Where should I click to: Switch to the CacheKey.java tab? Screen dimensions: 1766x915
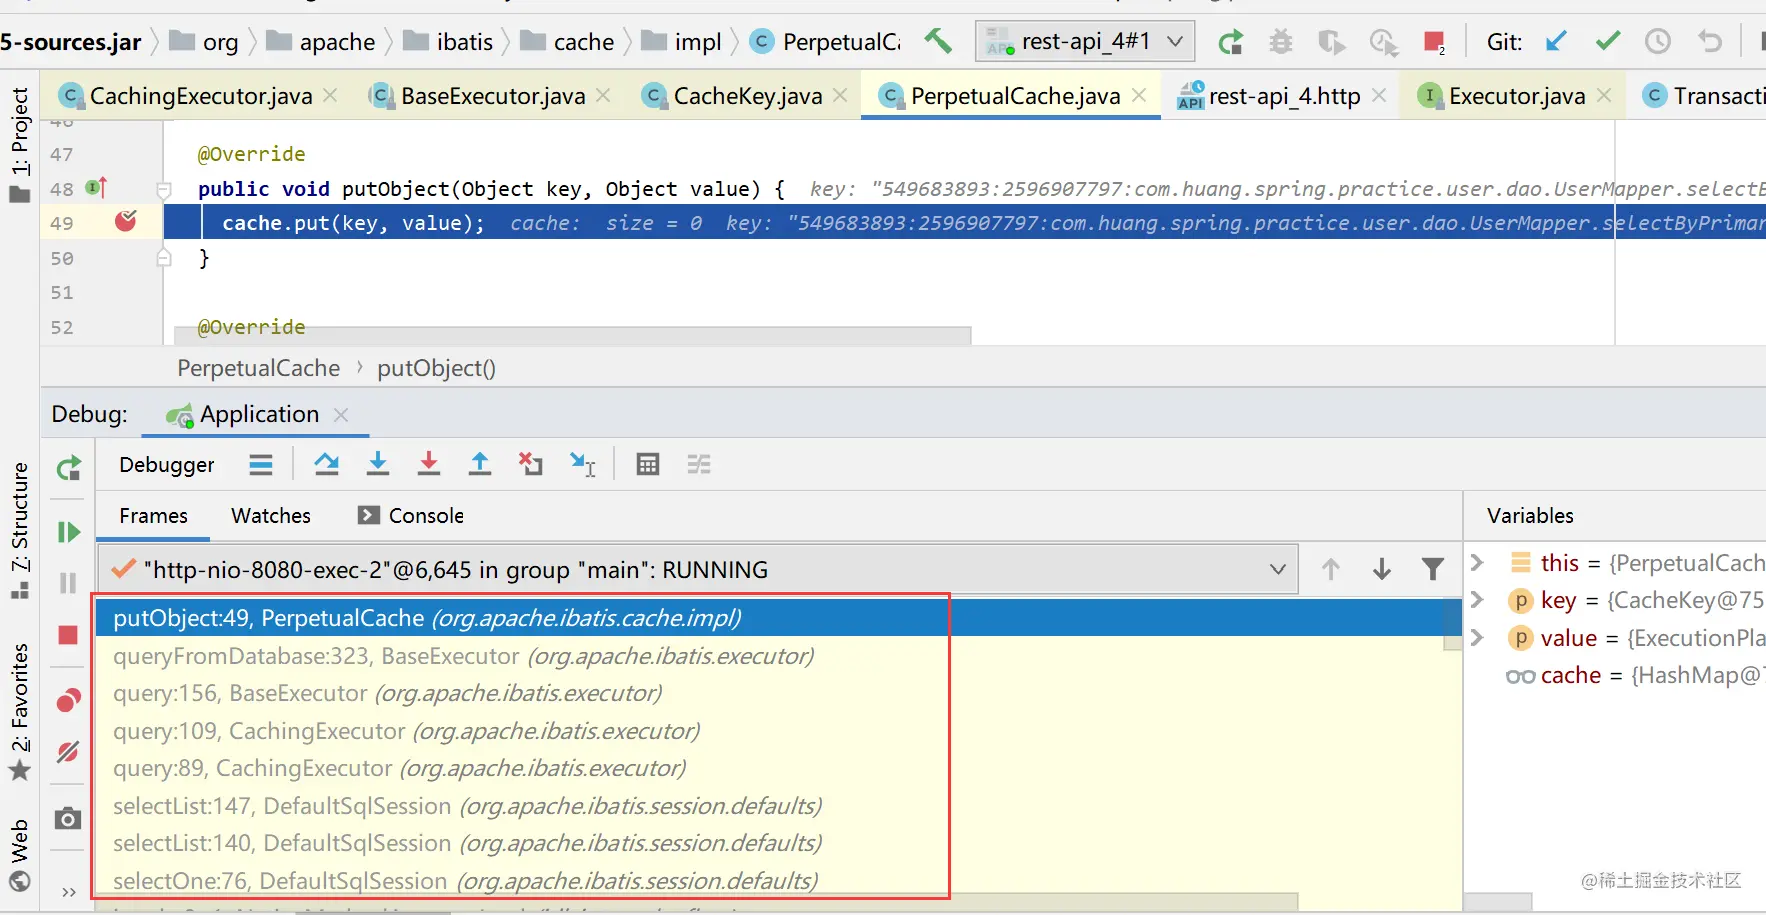point(748,96)
